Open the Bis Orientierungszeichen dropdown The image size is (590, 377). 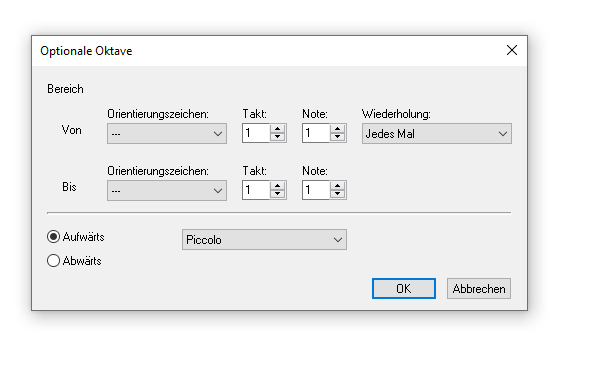[x=167, y=190]
